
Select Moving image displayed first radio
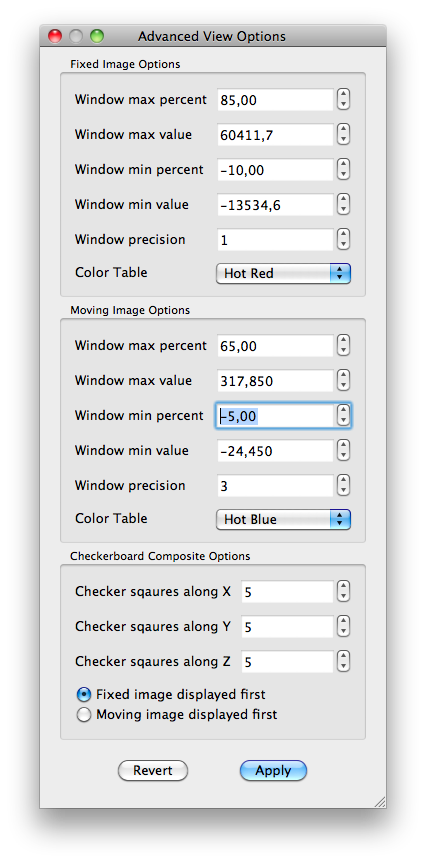pyautogui.click(x=84, y=715)
